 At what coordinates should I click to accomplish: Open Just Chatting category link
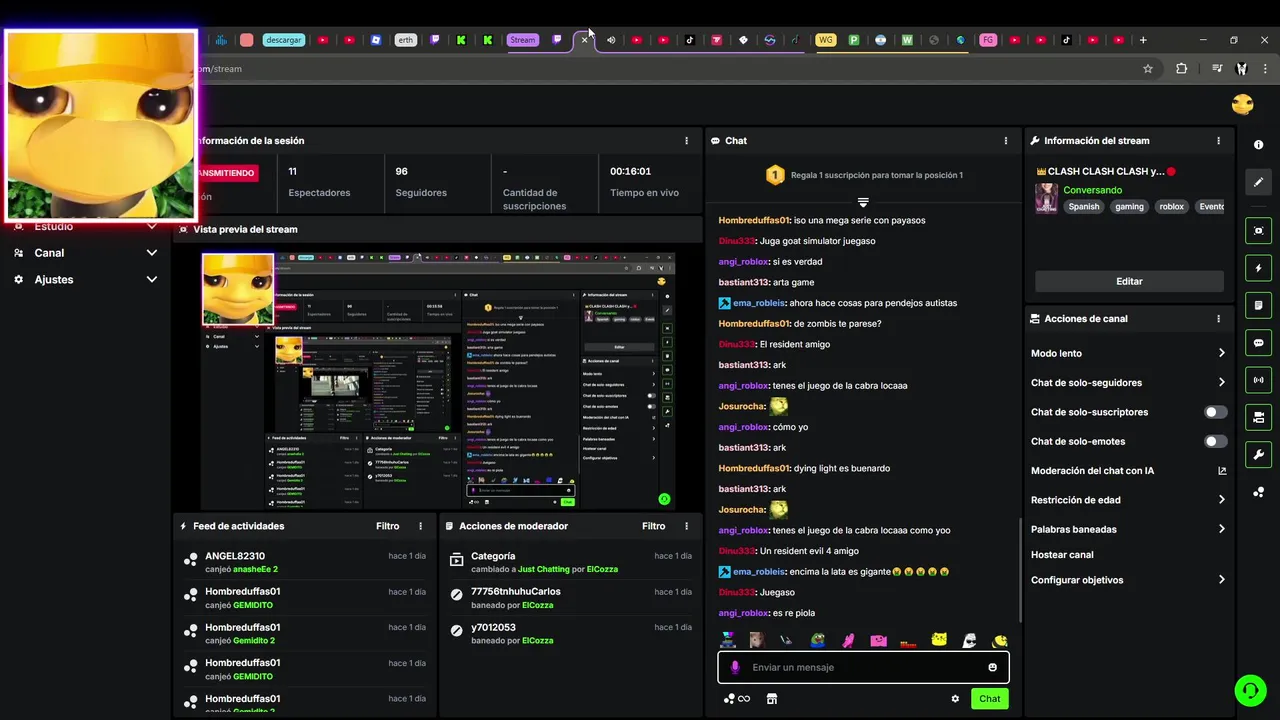543,569
